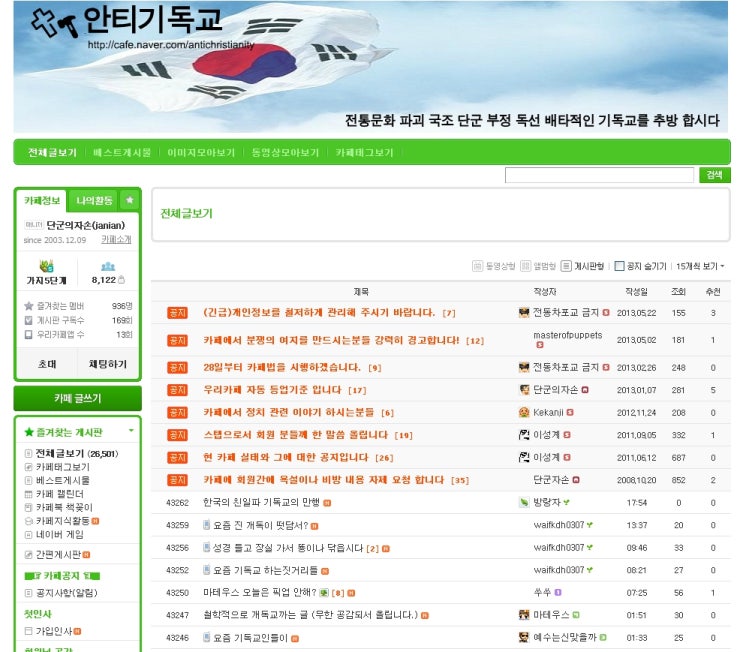Select board view (게시판형) icon

(x=567, y=266)
